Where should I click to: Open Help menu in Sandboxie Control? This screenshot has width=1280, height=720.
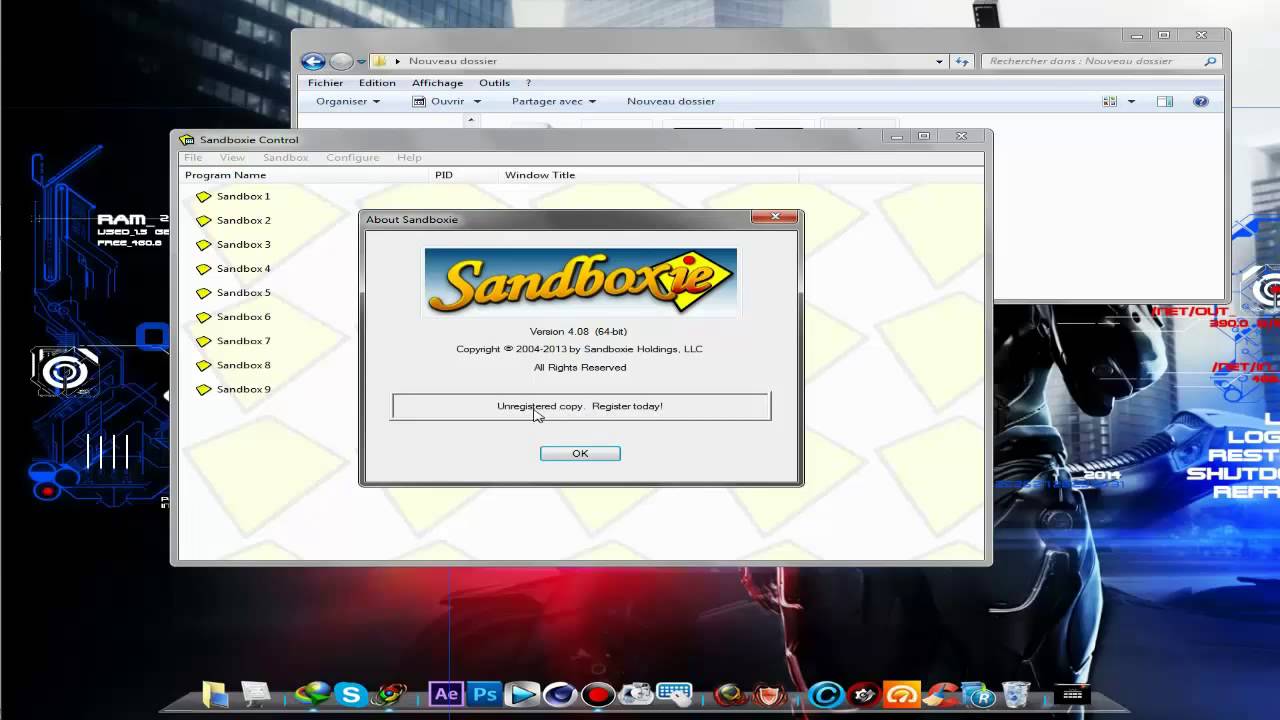(409, 157)
